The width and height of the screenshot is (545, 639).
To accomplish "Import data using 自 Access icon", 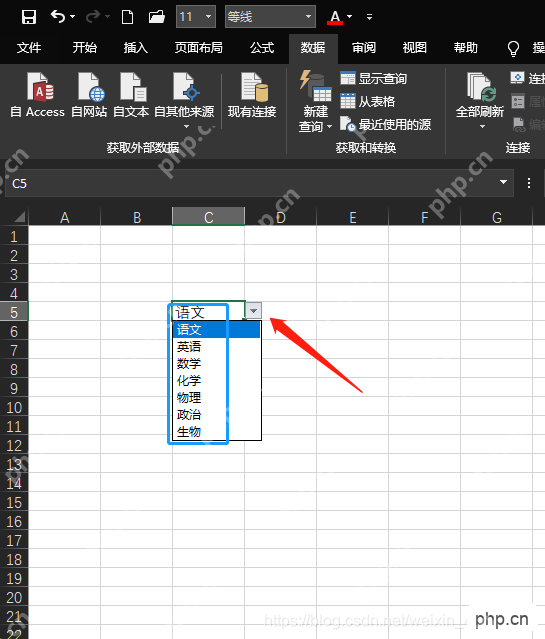I will (38, 95).
